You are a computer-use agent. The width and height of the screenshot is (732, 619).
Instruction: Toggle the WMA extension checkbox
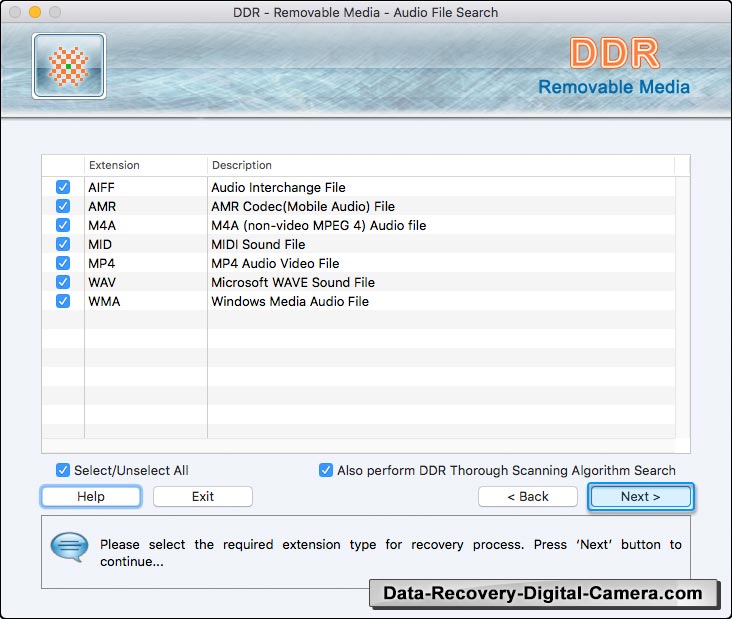pyautogui.click(x=63, y=301)
